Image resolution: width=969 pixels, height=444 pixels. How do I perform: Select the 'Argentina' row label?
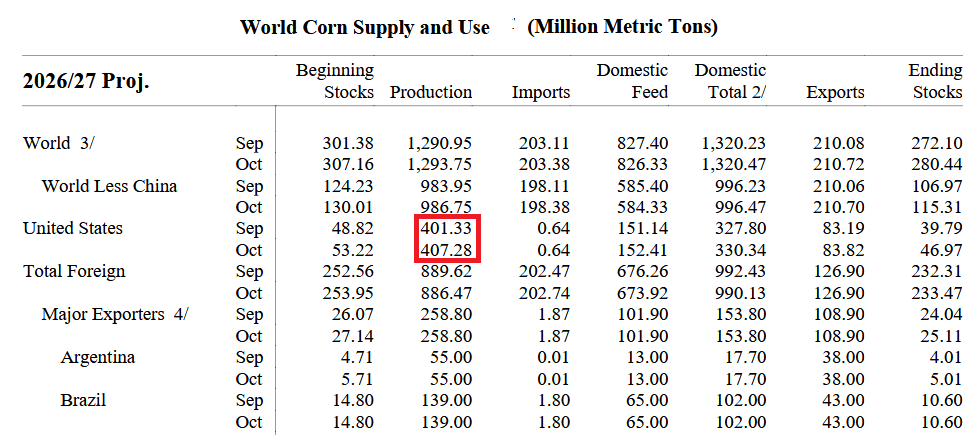point(98,357)
